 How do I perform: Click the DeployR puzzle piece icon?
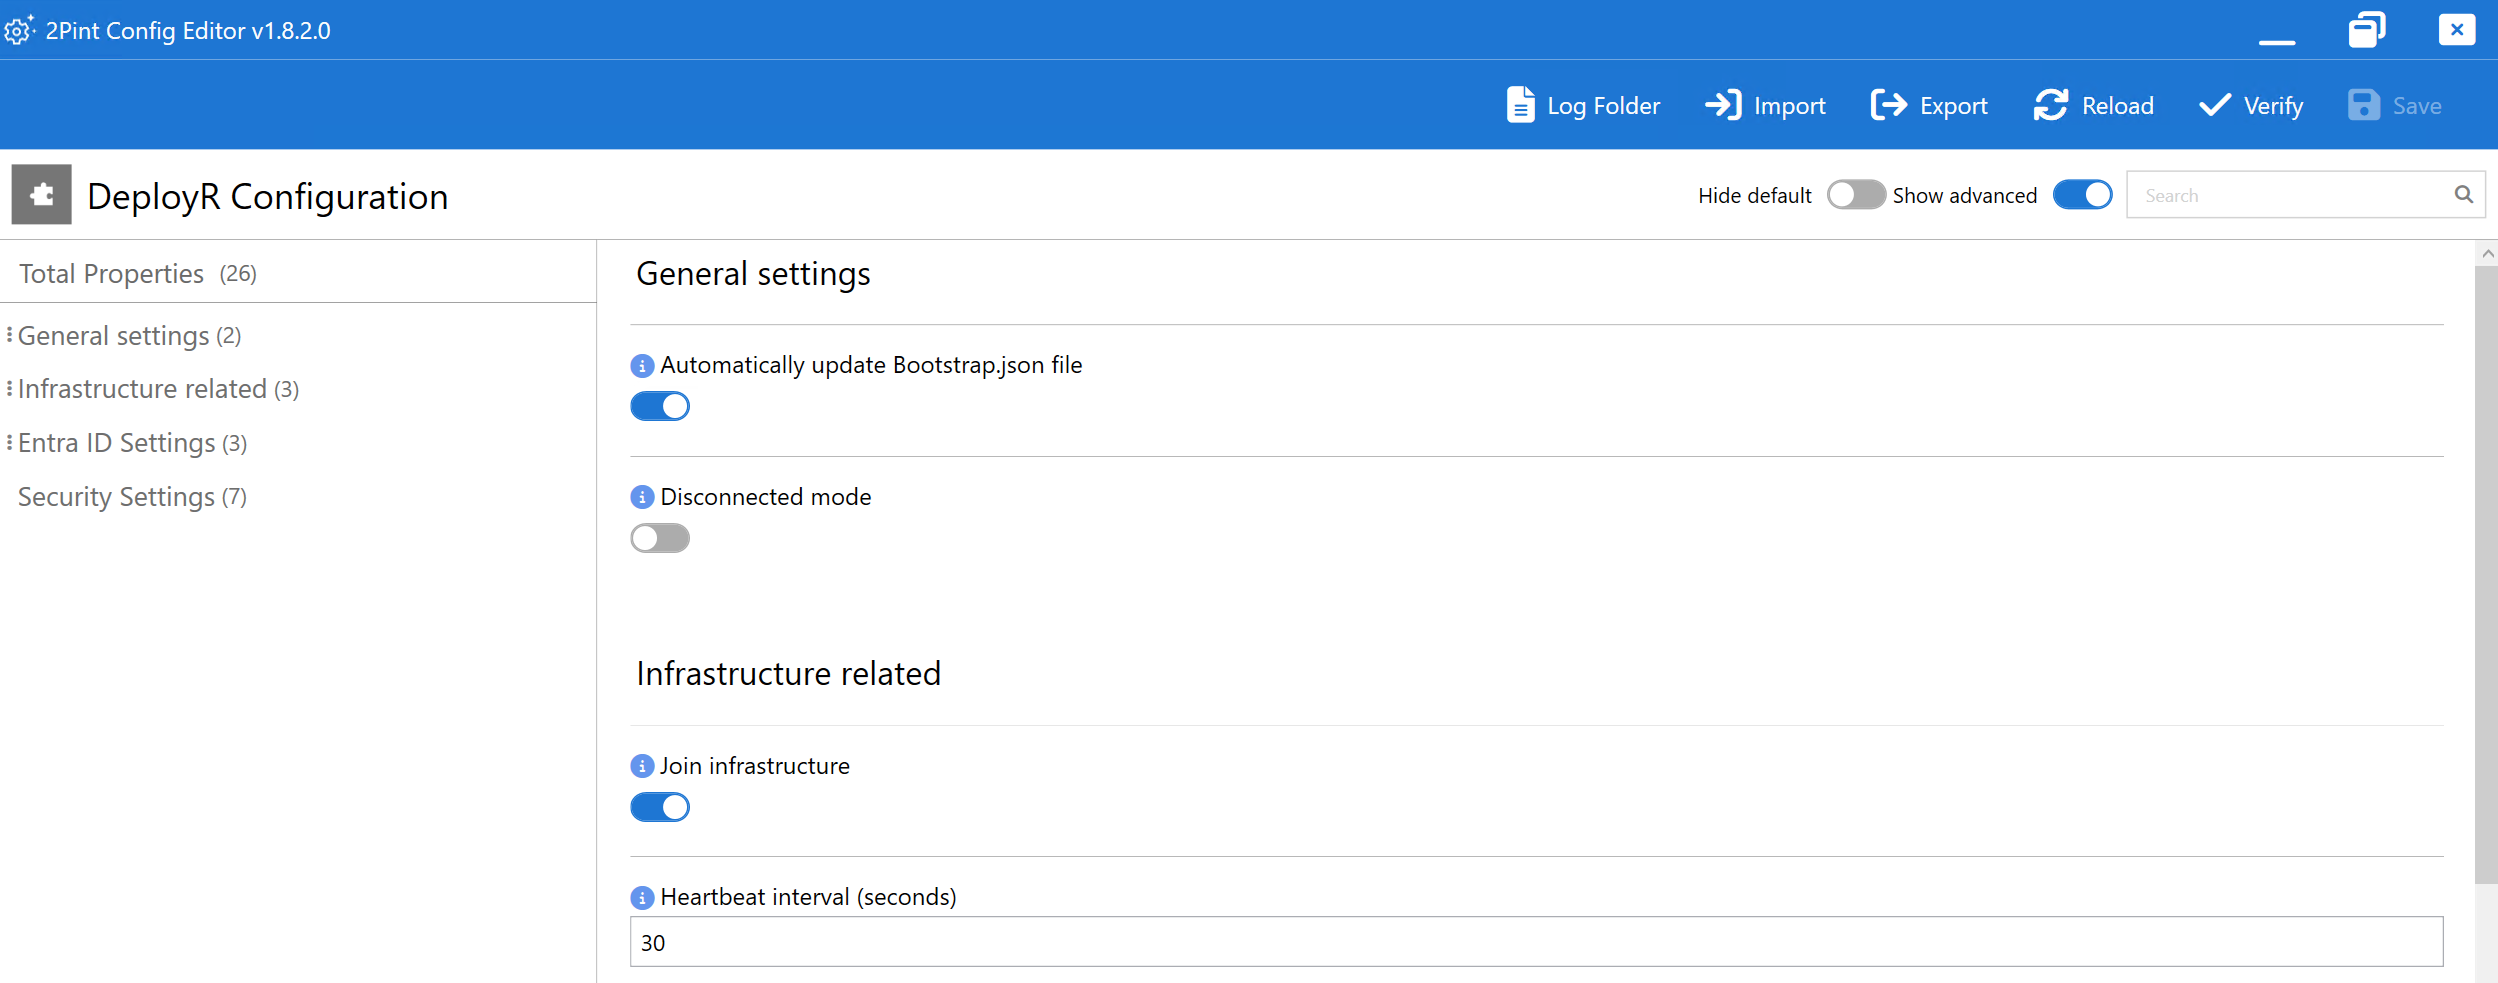[x=42, y=195]
